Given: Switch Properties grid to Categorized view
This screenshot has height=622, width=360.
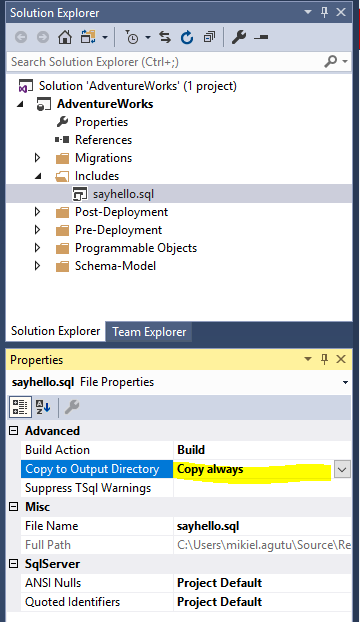Looking at the screenshot, I should coord(20,407).
